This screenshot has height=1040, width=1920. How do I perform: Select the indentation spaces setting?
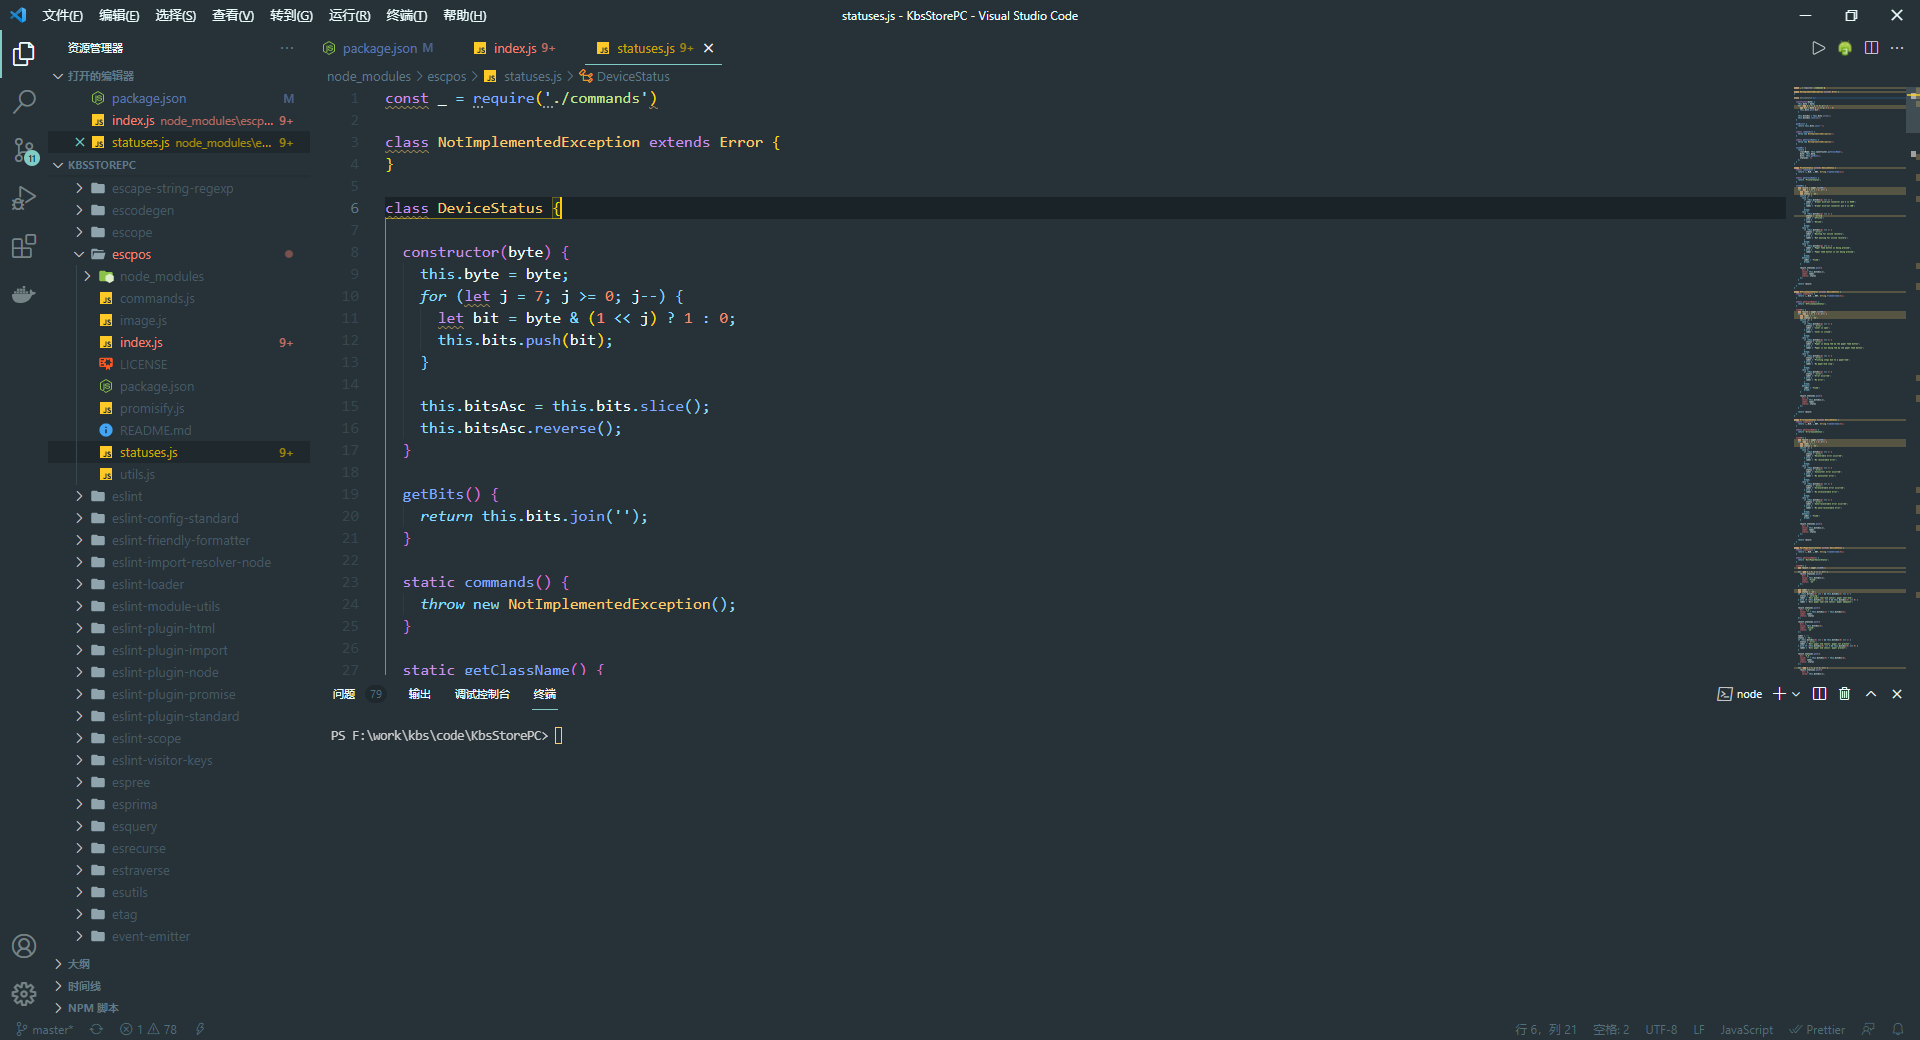point(1611,1029)
